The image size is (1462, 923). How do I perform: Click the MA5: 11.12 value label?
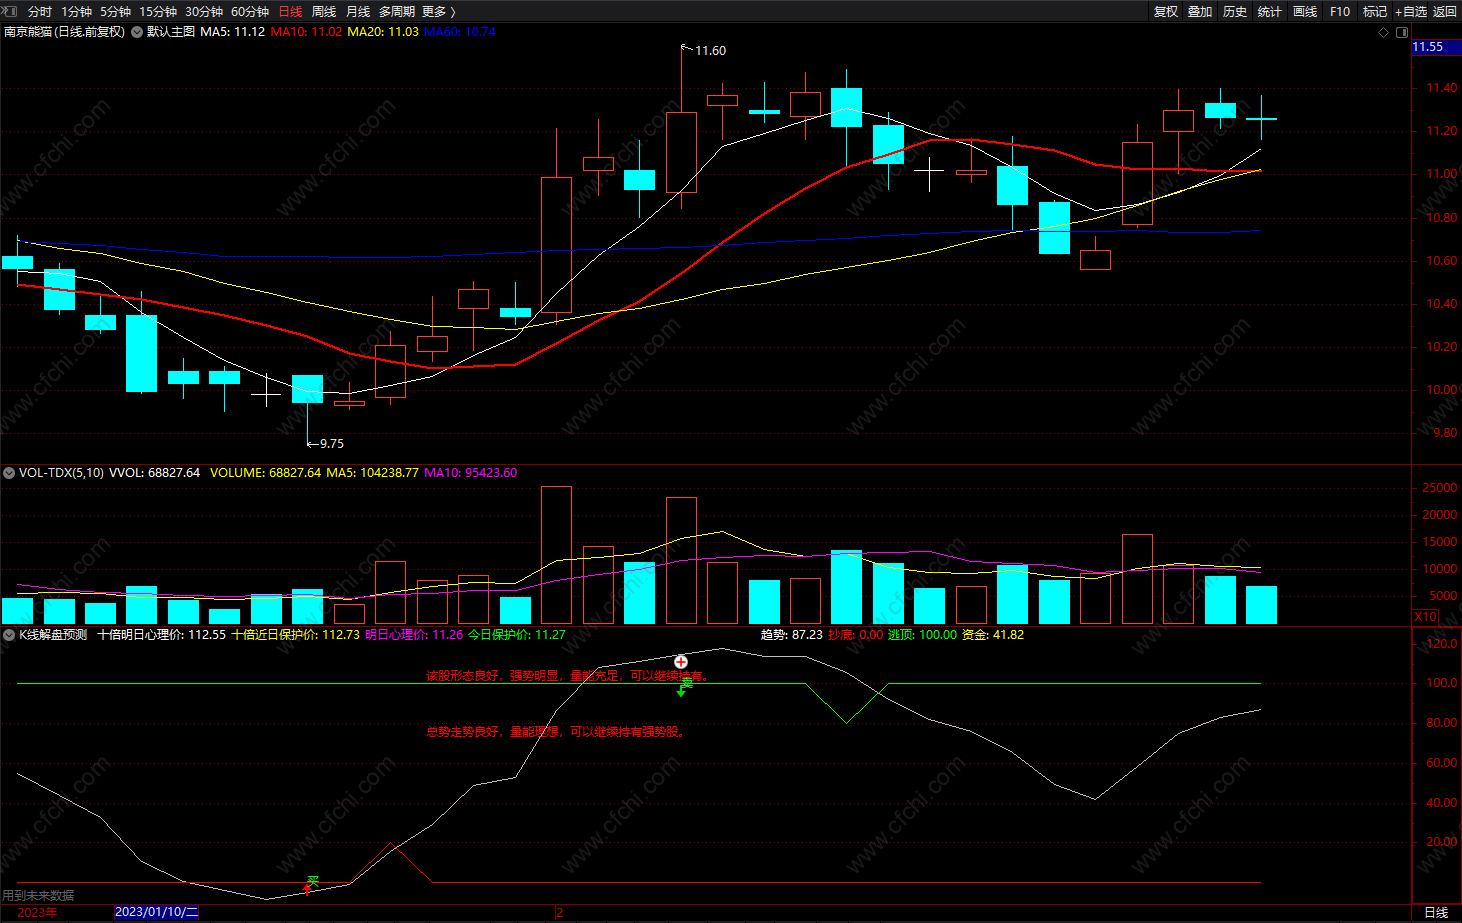(233, 32)
